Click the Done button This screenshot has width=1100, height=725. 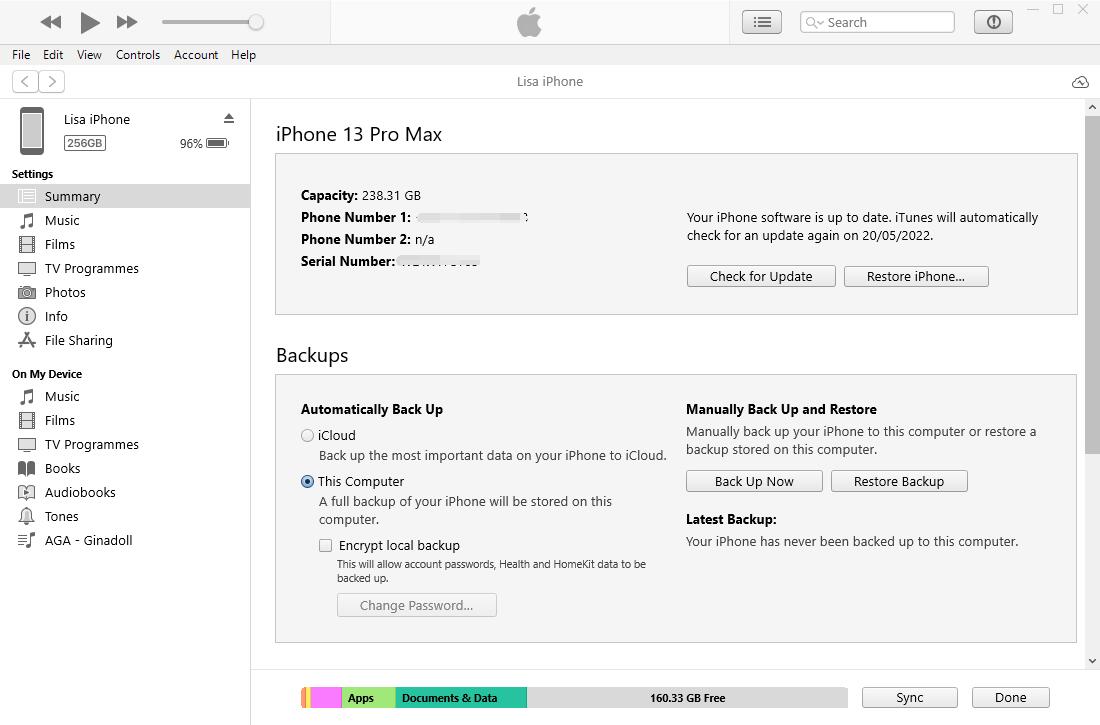click(x=1010, y=698)
